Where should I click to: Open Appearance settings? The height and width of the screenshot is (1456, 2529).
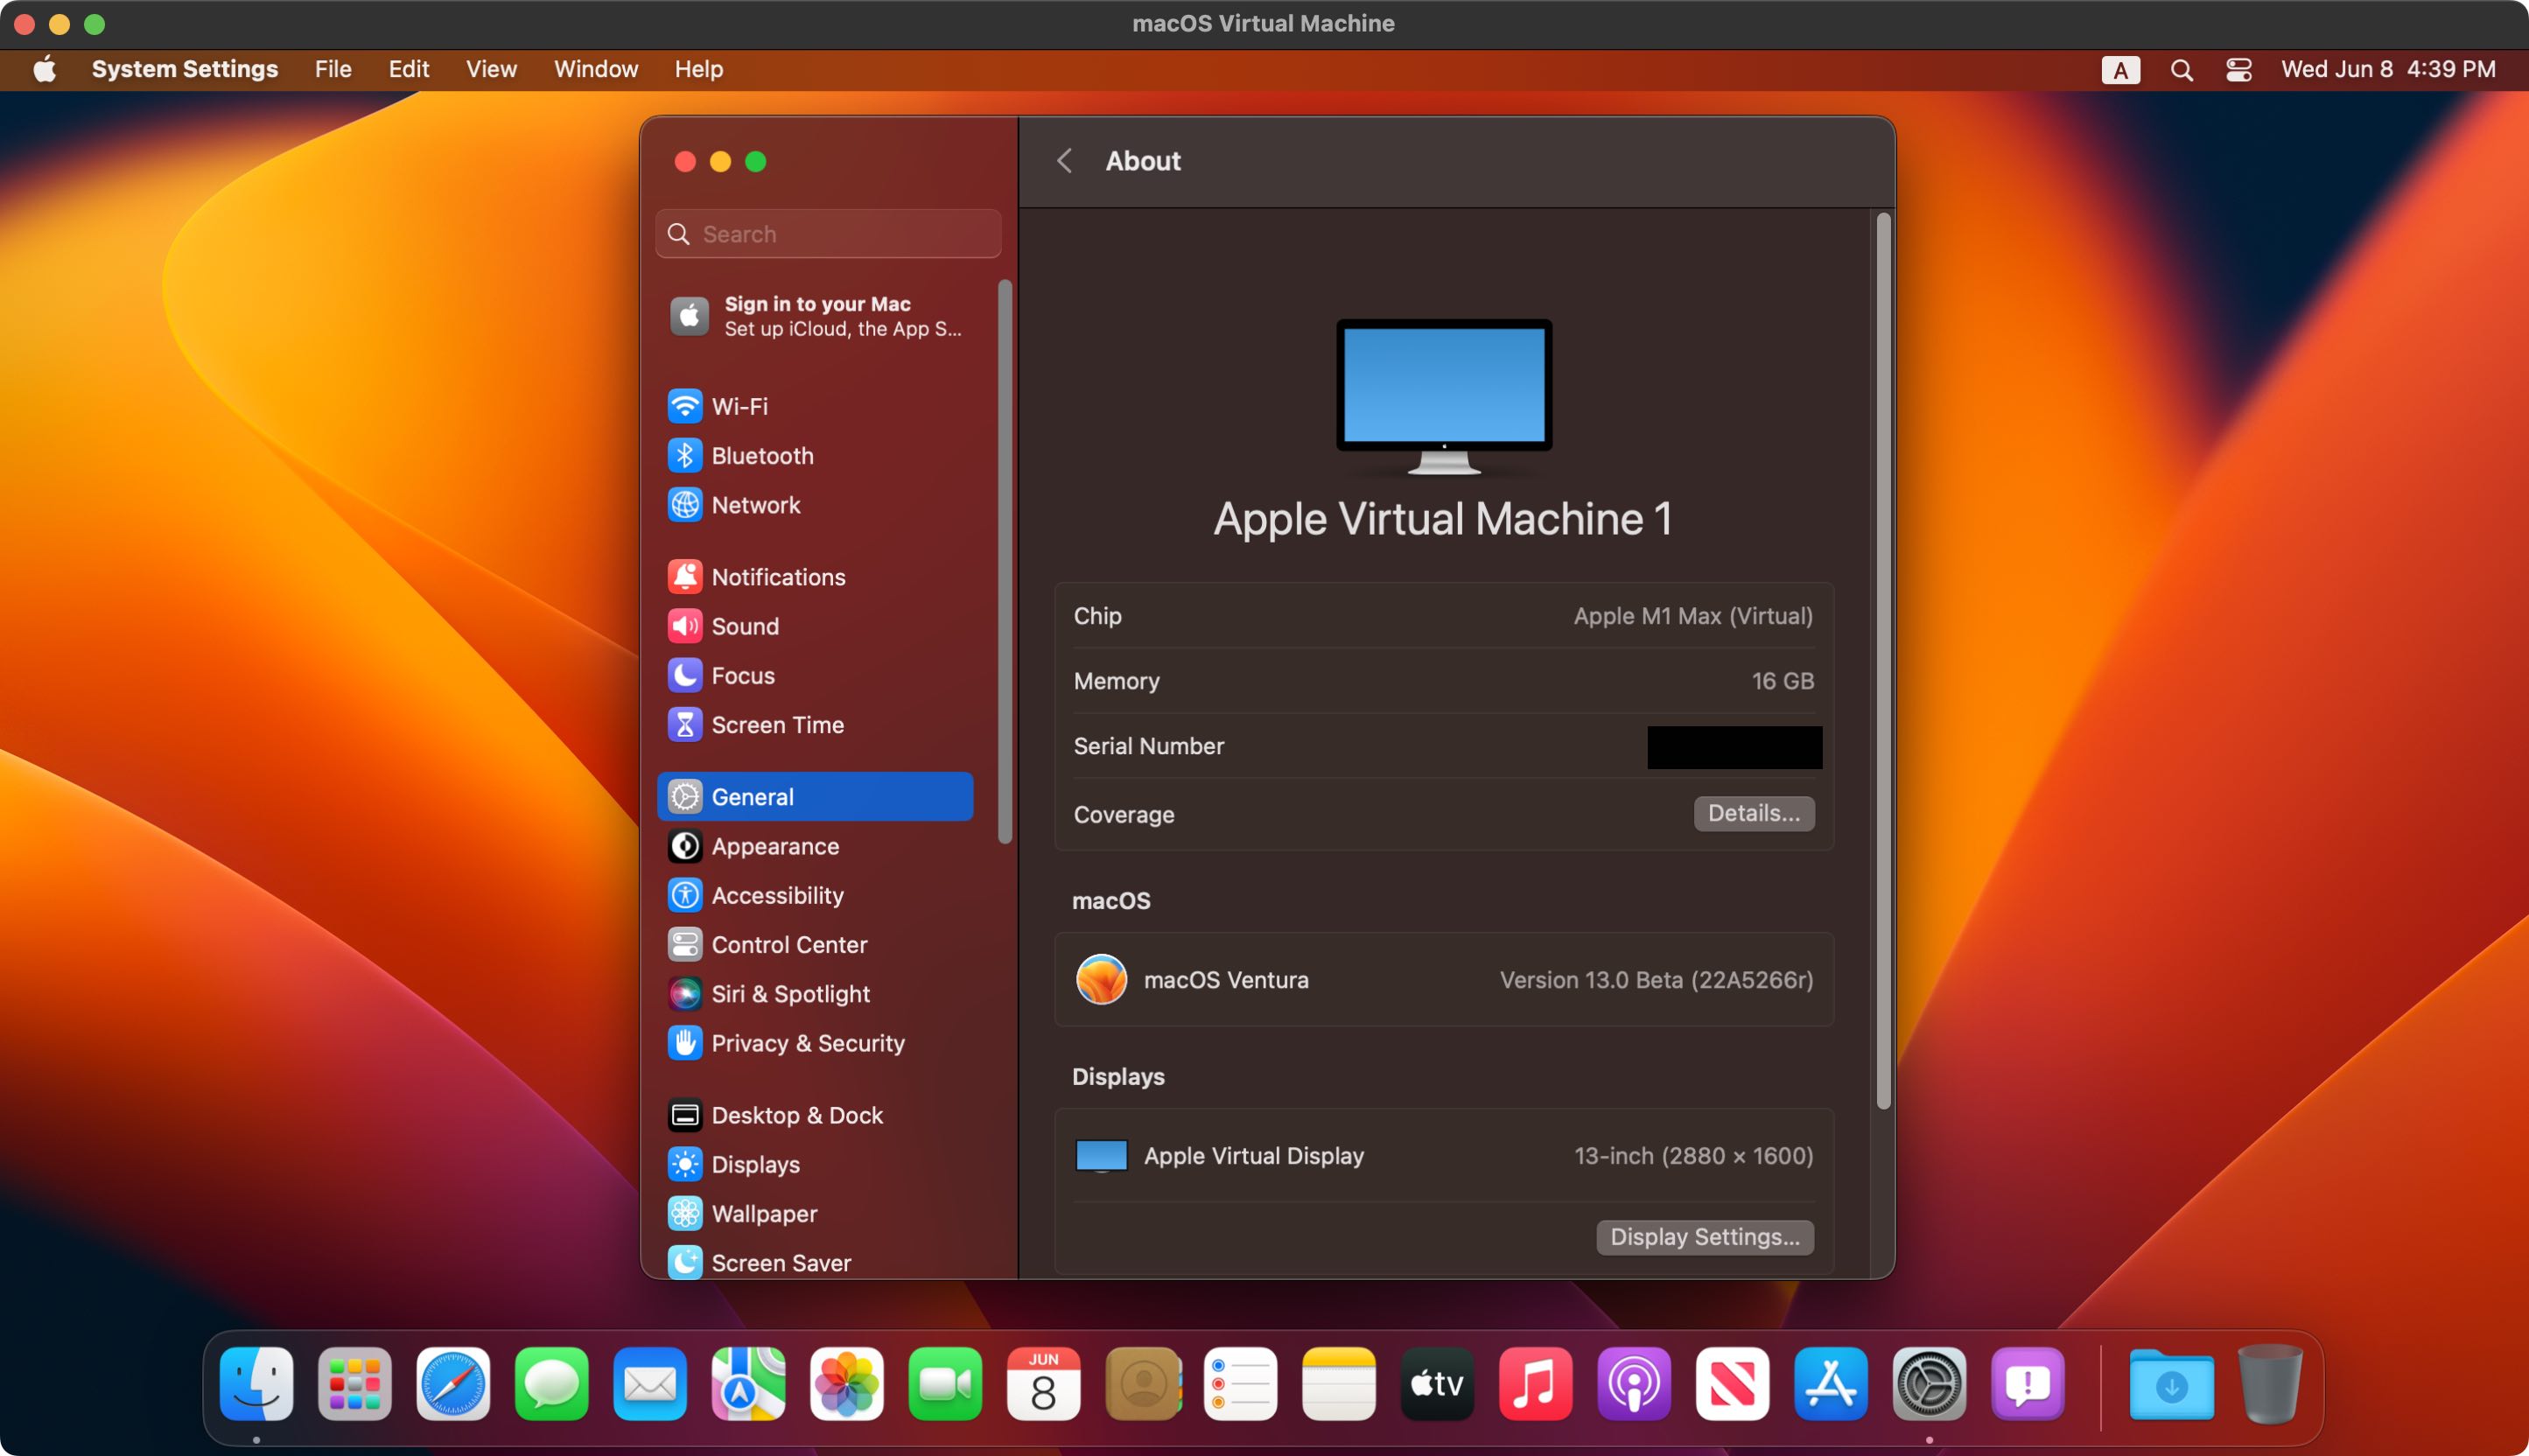point(815,846)
